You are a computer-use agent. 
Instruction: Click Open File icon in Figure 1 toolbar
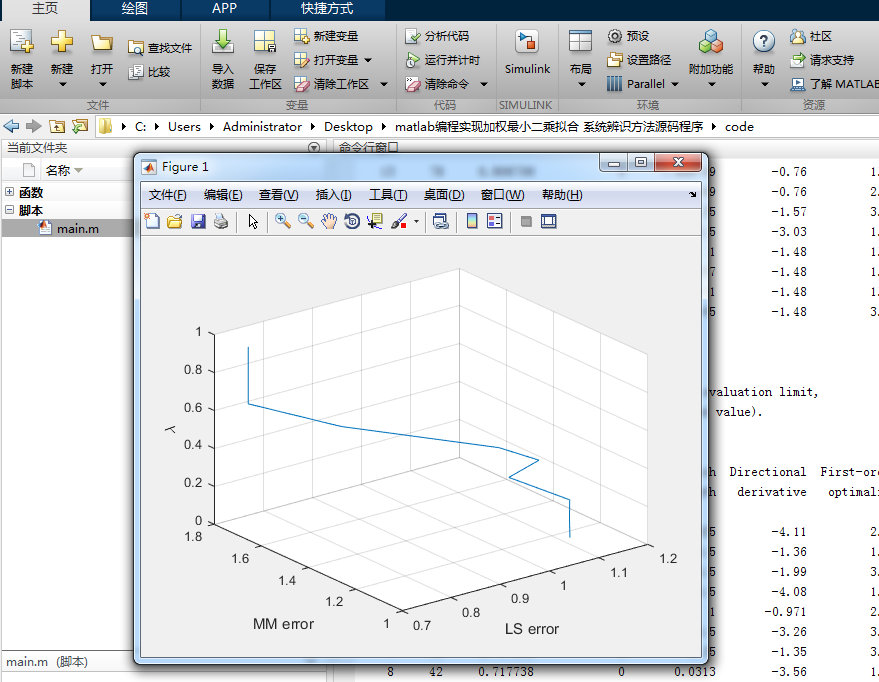pos(175,221)
